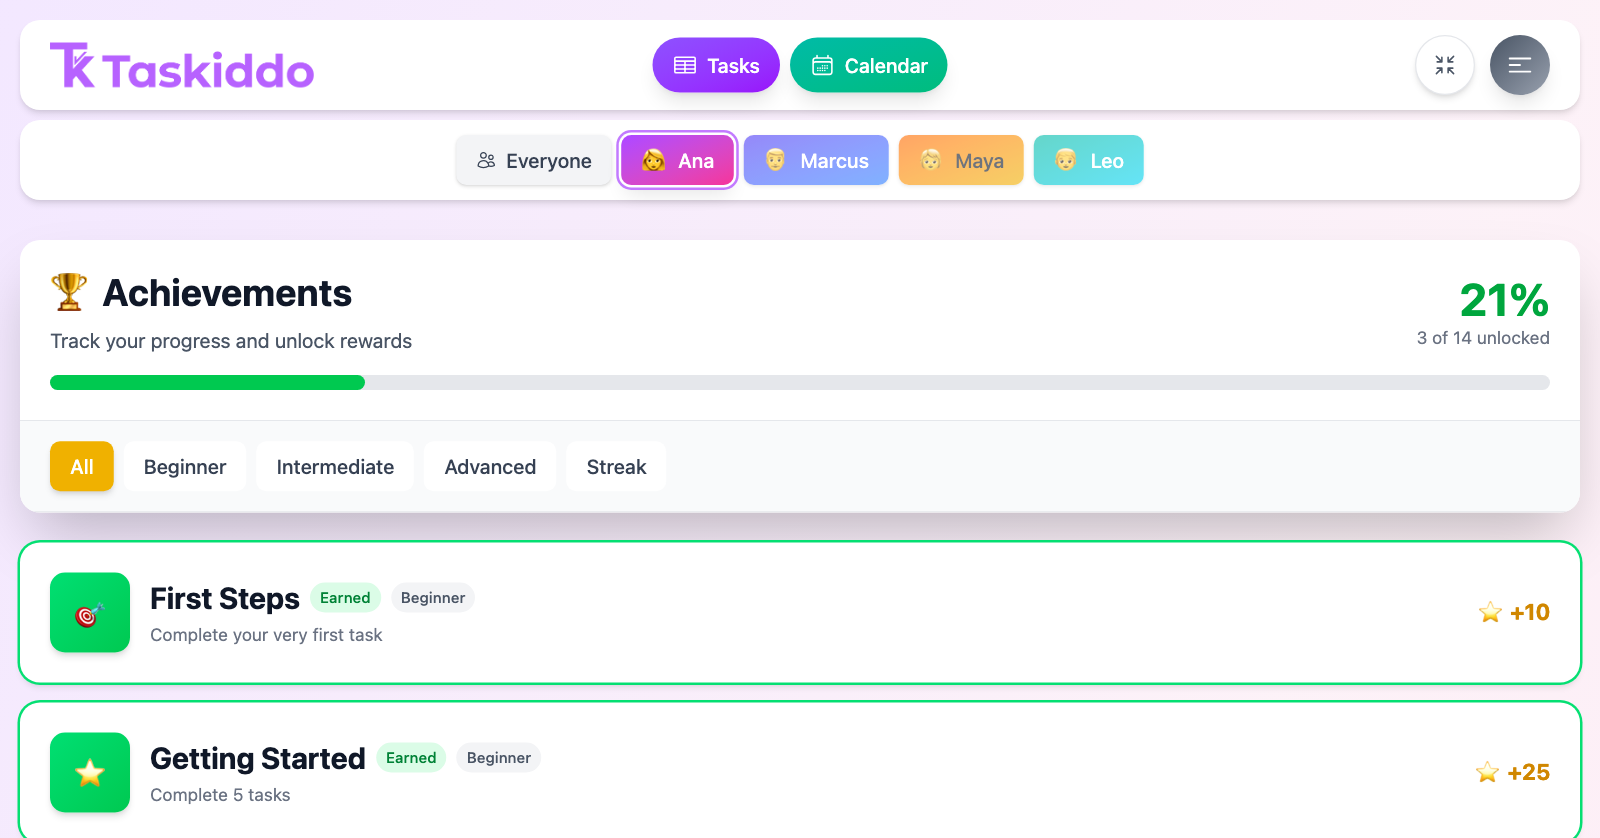The width and height of the screenshot is (1600, 838).
Task: Open the Tasks view
Action: click(x=716, y=65)
